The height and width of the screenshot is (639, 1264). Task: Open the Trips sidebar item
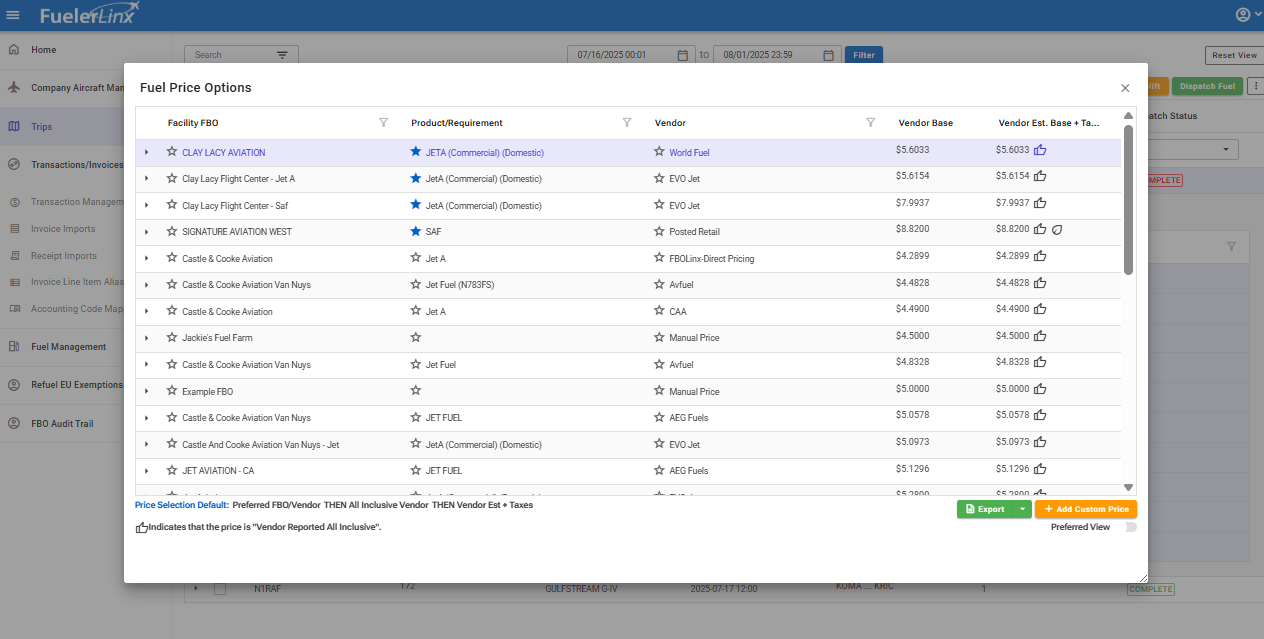(x=42, y=127)
